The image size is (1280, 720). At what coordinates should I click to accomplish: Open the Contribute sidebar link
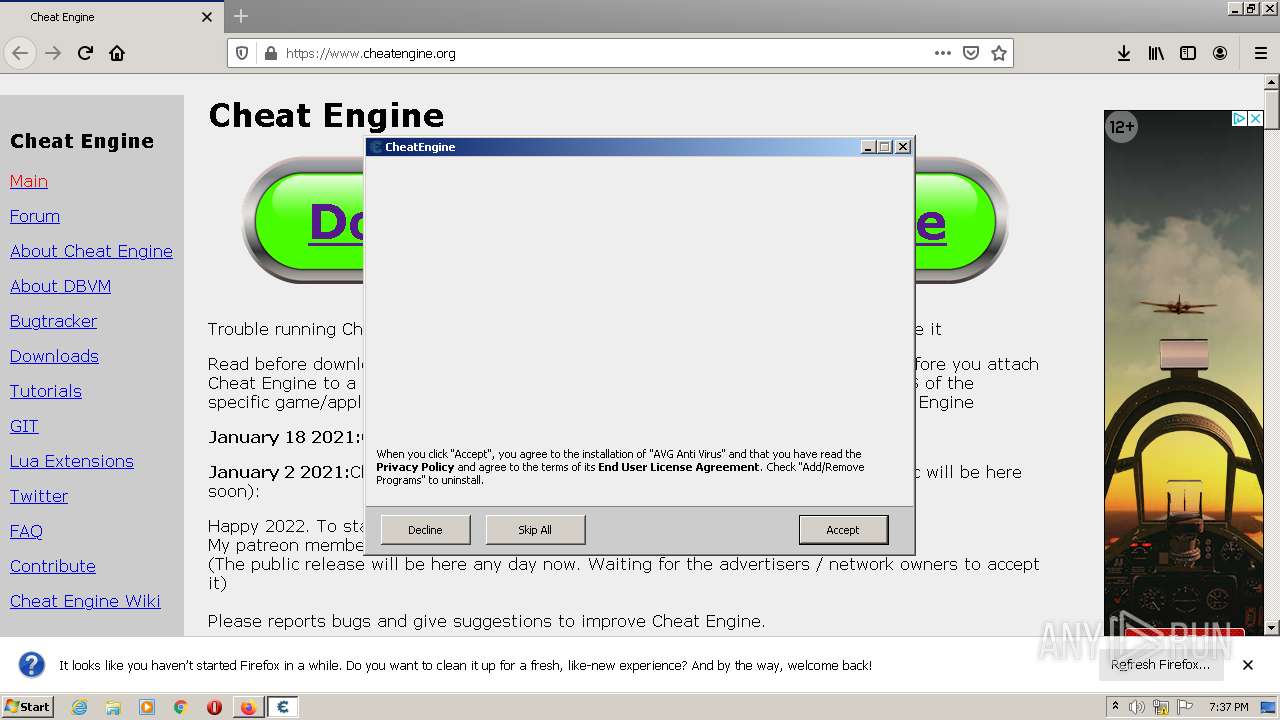coord(53,566)
